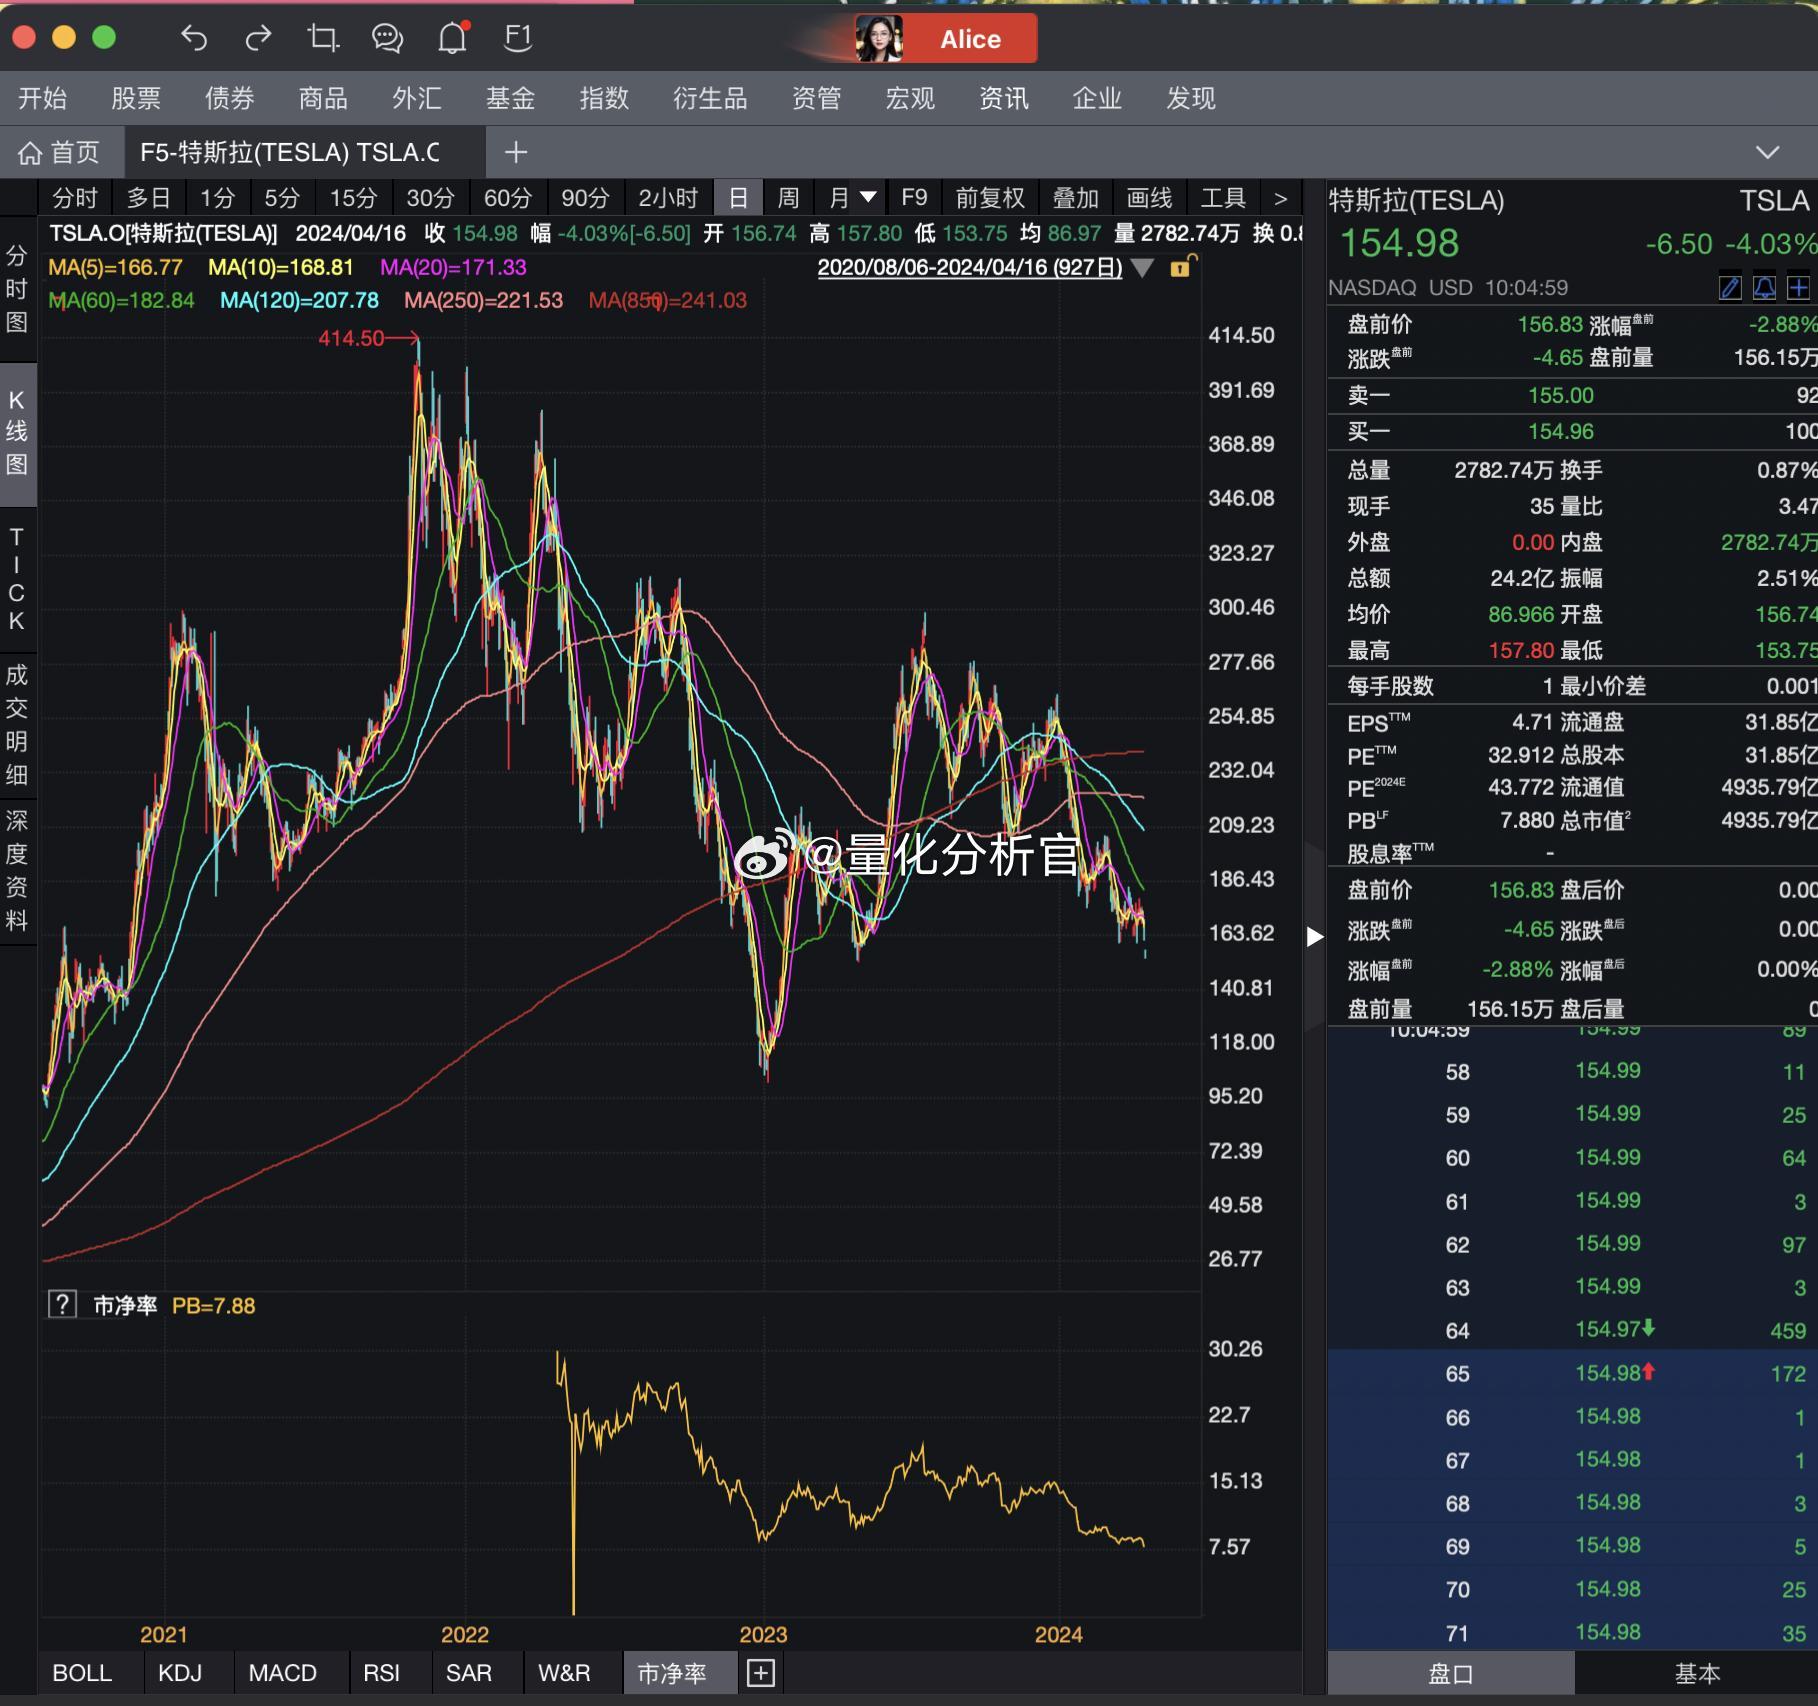Click the MA(5)=166.77 label

116,268
